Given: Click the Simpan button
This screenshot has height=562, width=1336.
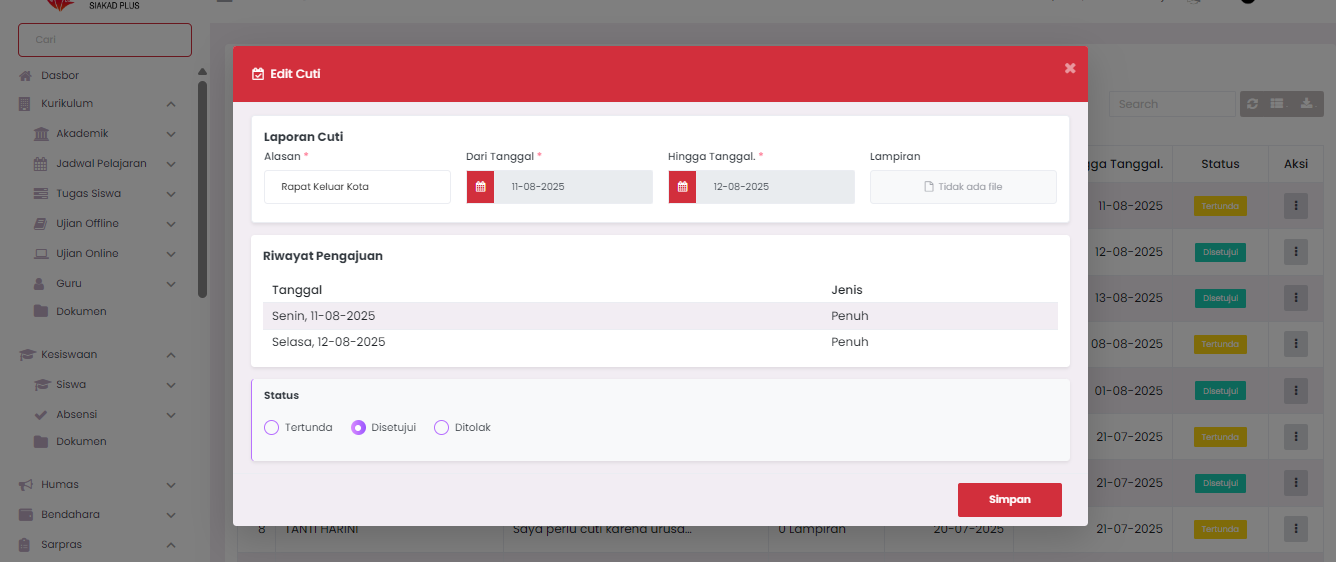Looking at the screenshot, I should click(1009, 500).
